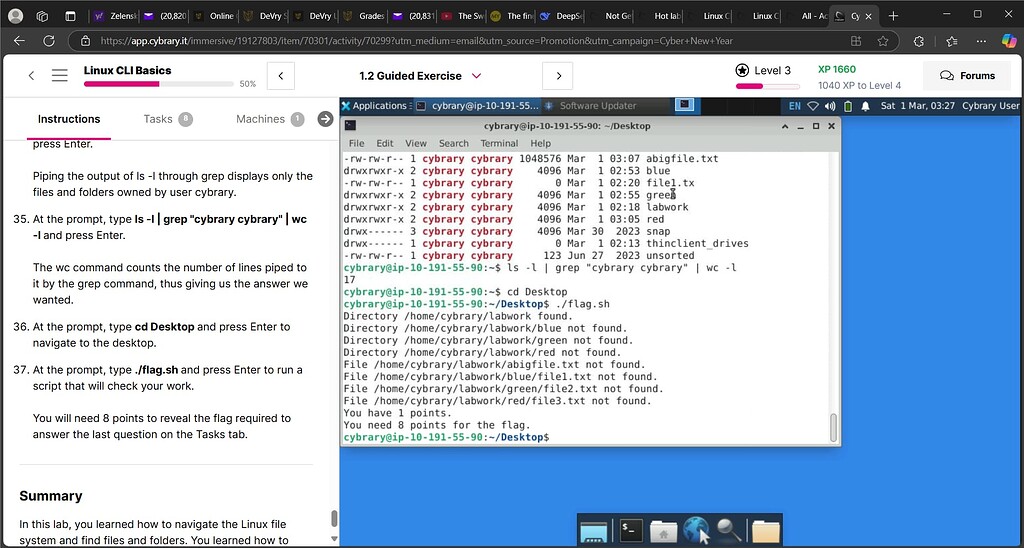Open the volume speaker indicator
Viewport: 1024px width, 548px height.
coord(830,106)
